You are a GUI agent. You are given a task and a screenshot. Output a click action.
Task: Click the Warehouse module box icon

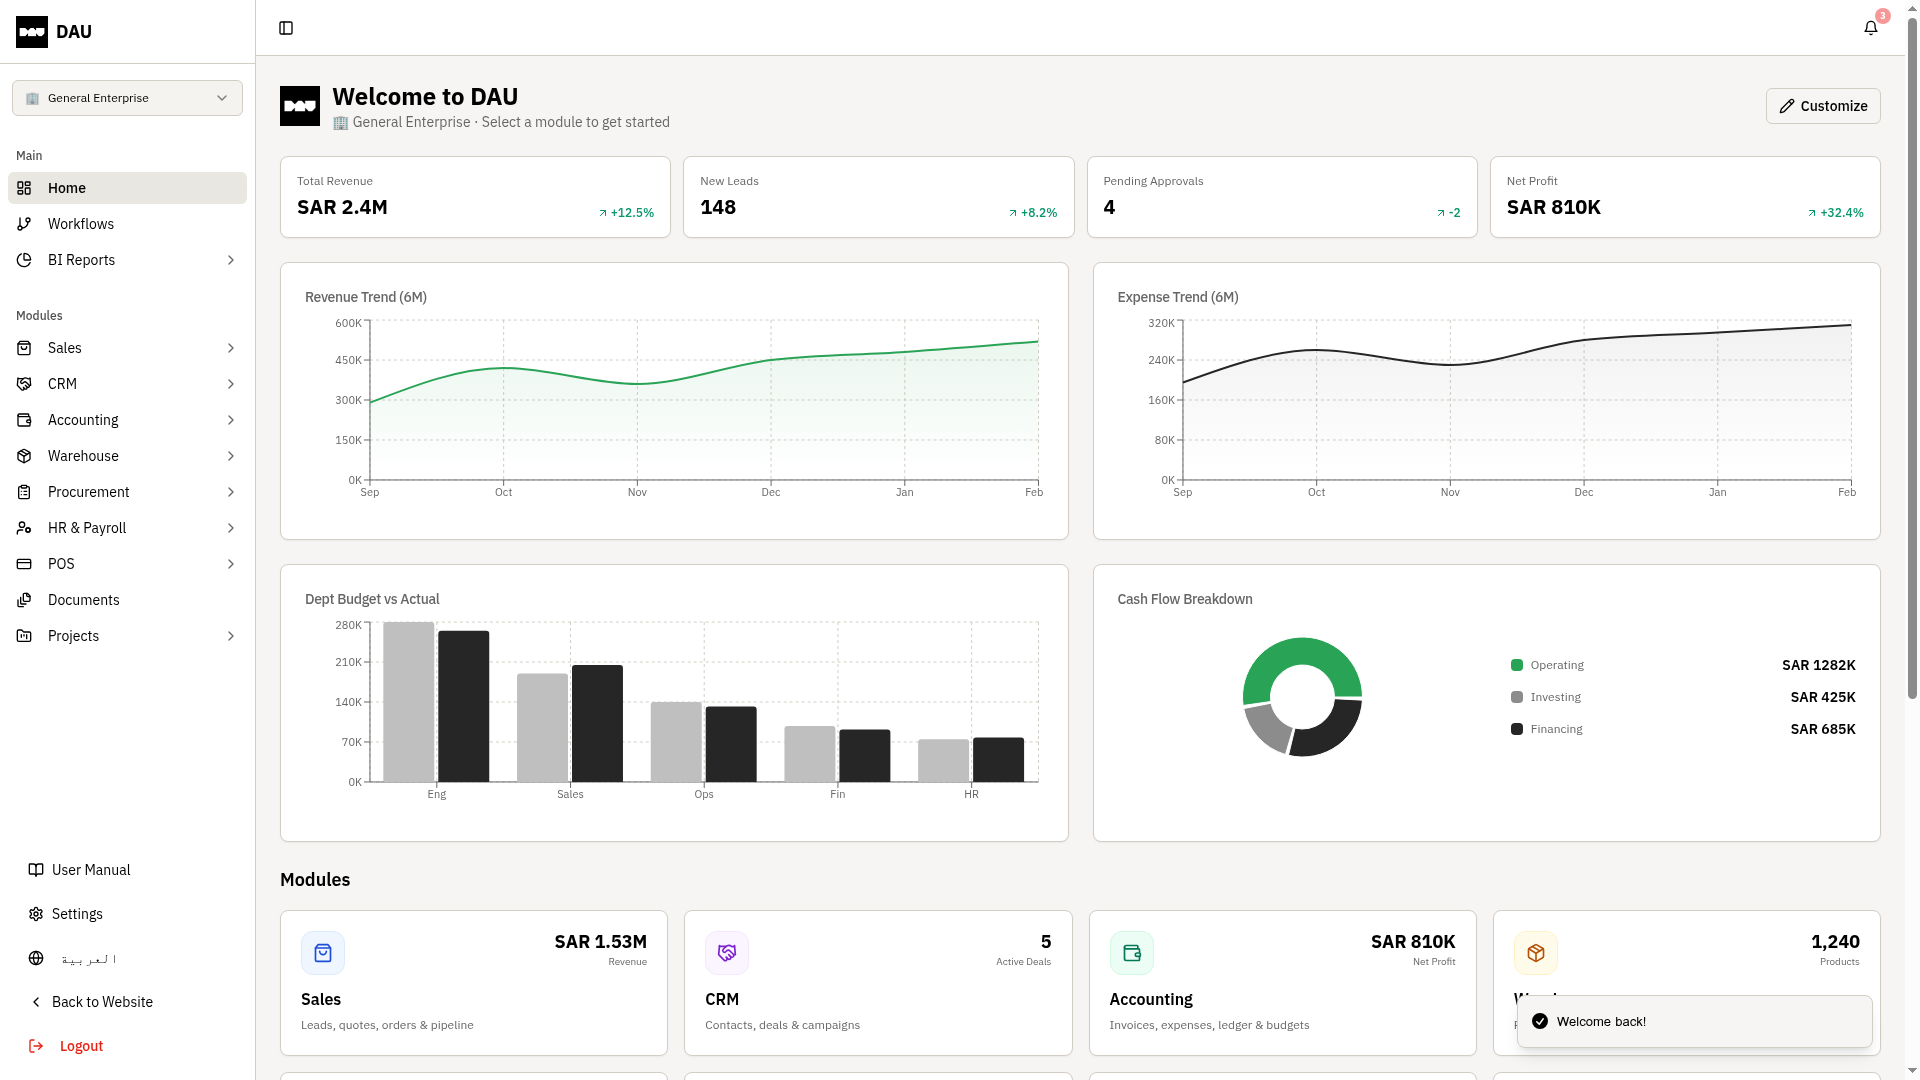pos(1536,953)
